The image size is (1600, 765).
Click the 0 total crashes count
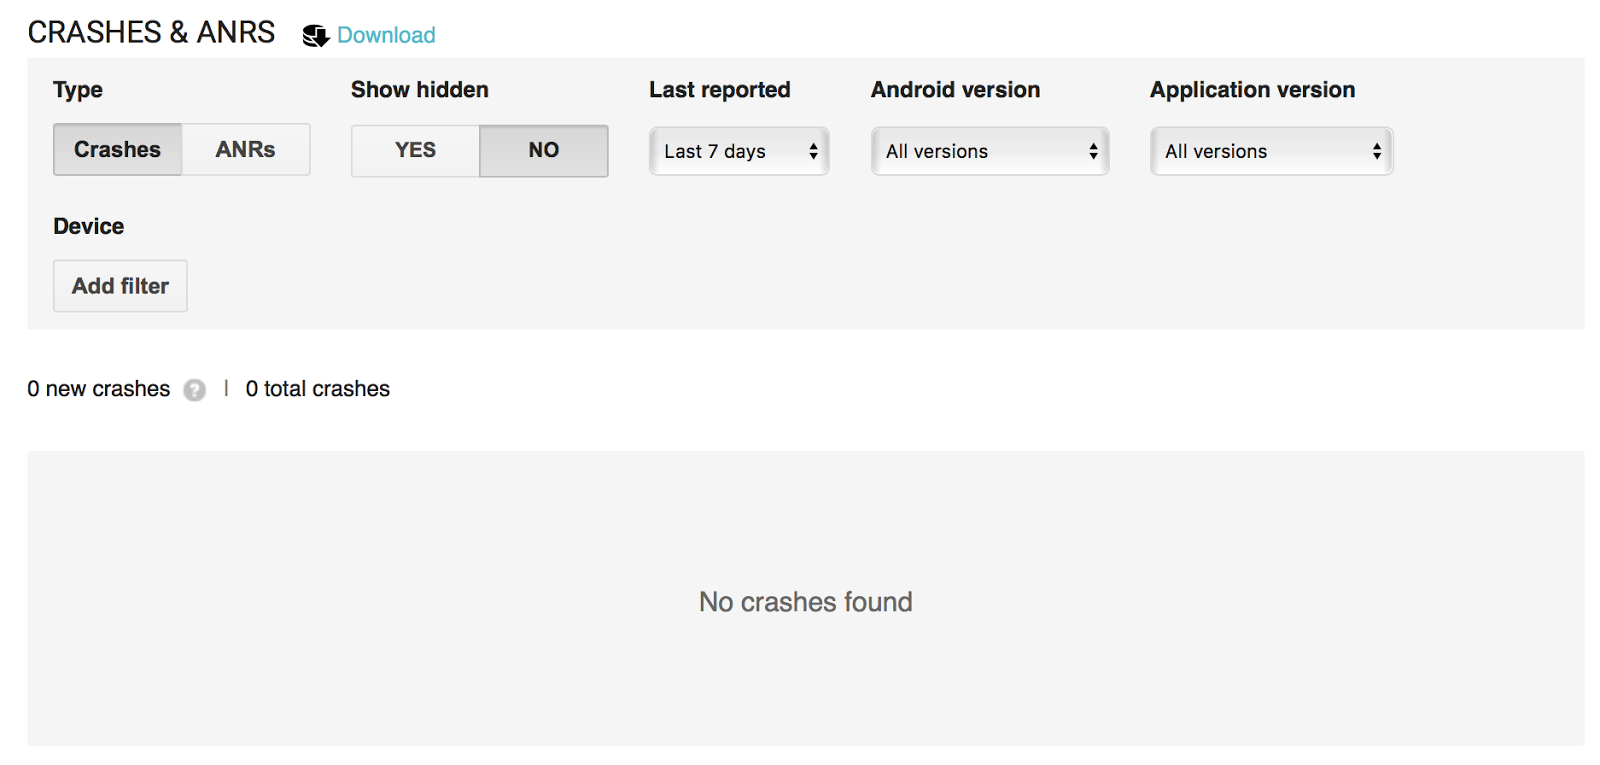[318, 389]
